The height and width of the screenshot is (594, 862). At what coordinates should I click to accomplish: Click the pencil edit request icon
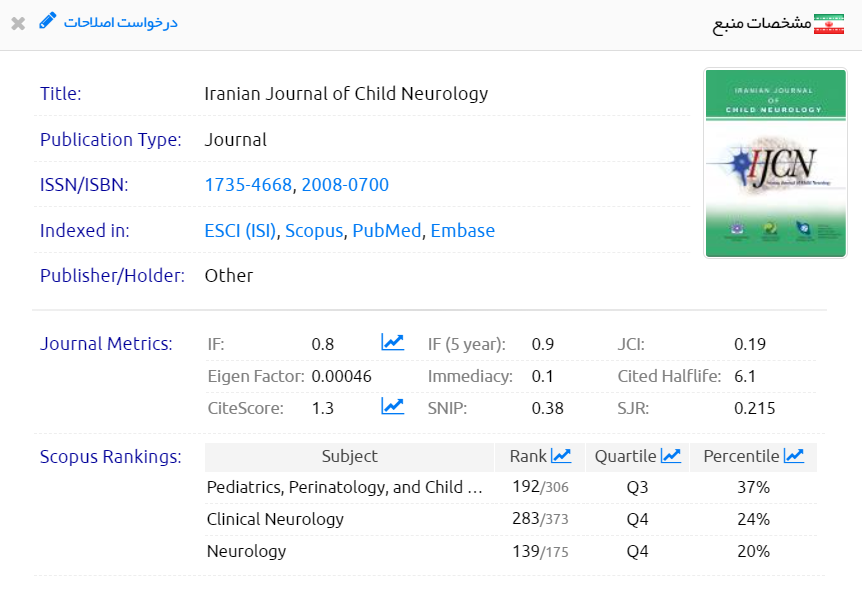click(x=48, y=21)
